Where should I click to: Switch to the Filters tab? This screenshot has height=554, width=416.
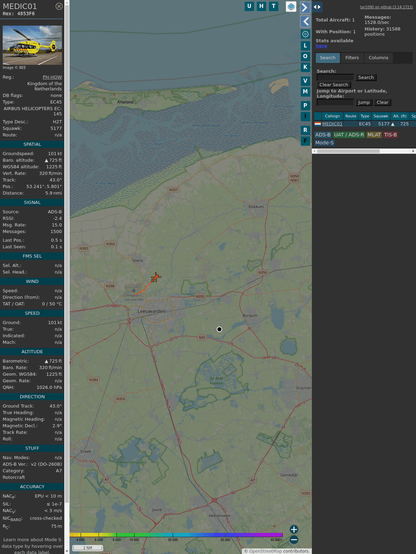pyautogui.click(x=352, y=58)
